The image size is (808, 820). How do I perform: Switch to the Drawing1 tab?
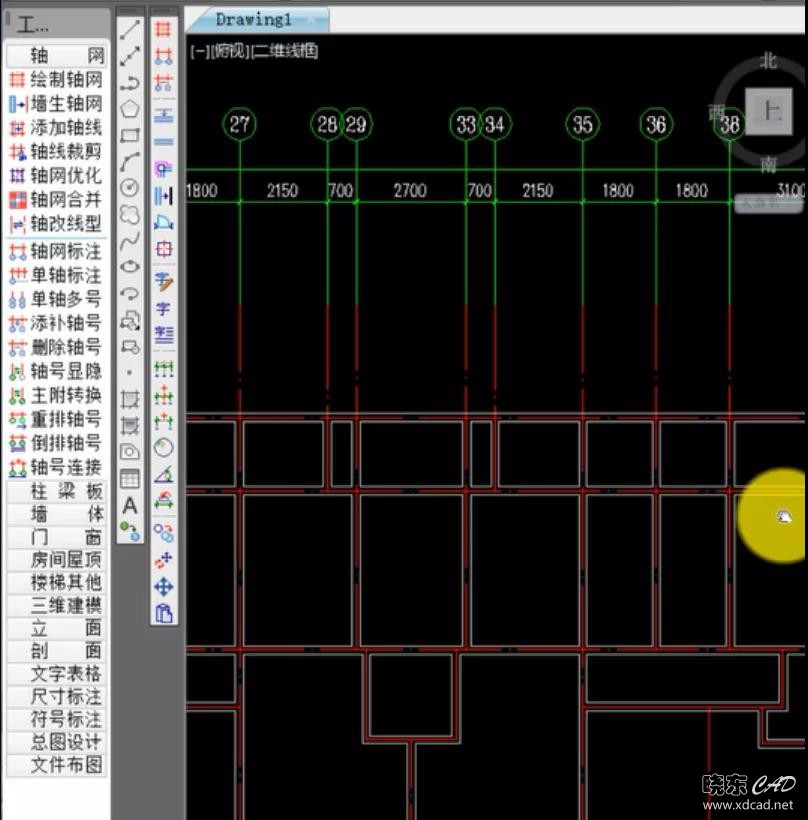point(253,19)
